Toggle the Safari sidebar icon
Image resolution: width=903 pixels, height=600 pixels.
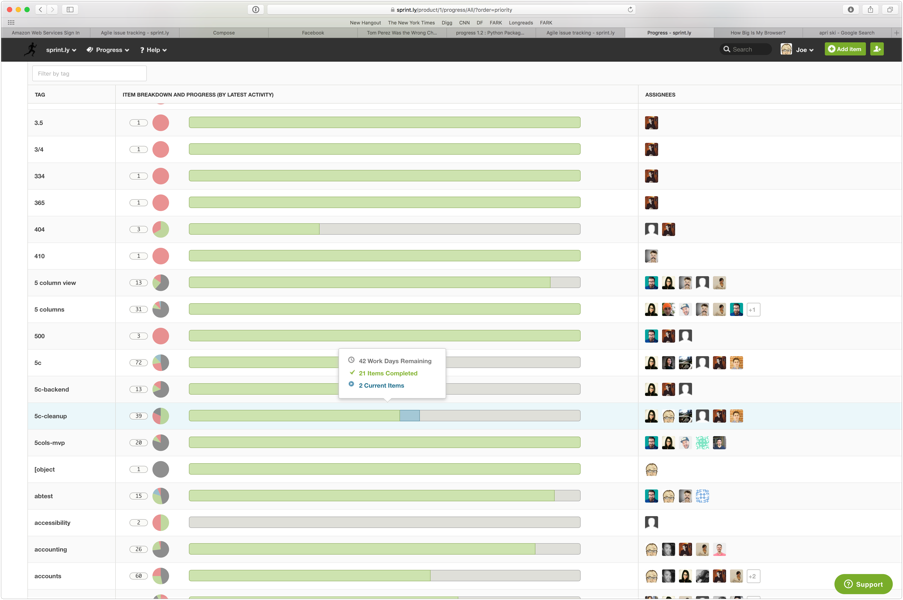point(70,9)
